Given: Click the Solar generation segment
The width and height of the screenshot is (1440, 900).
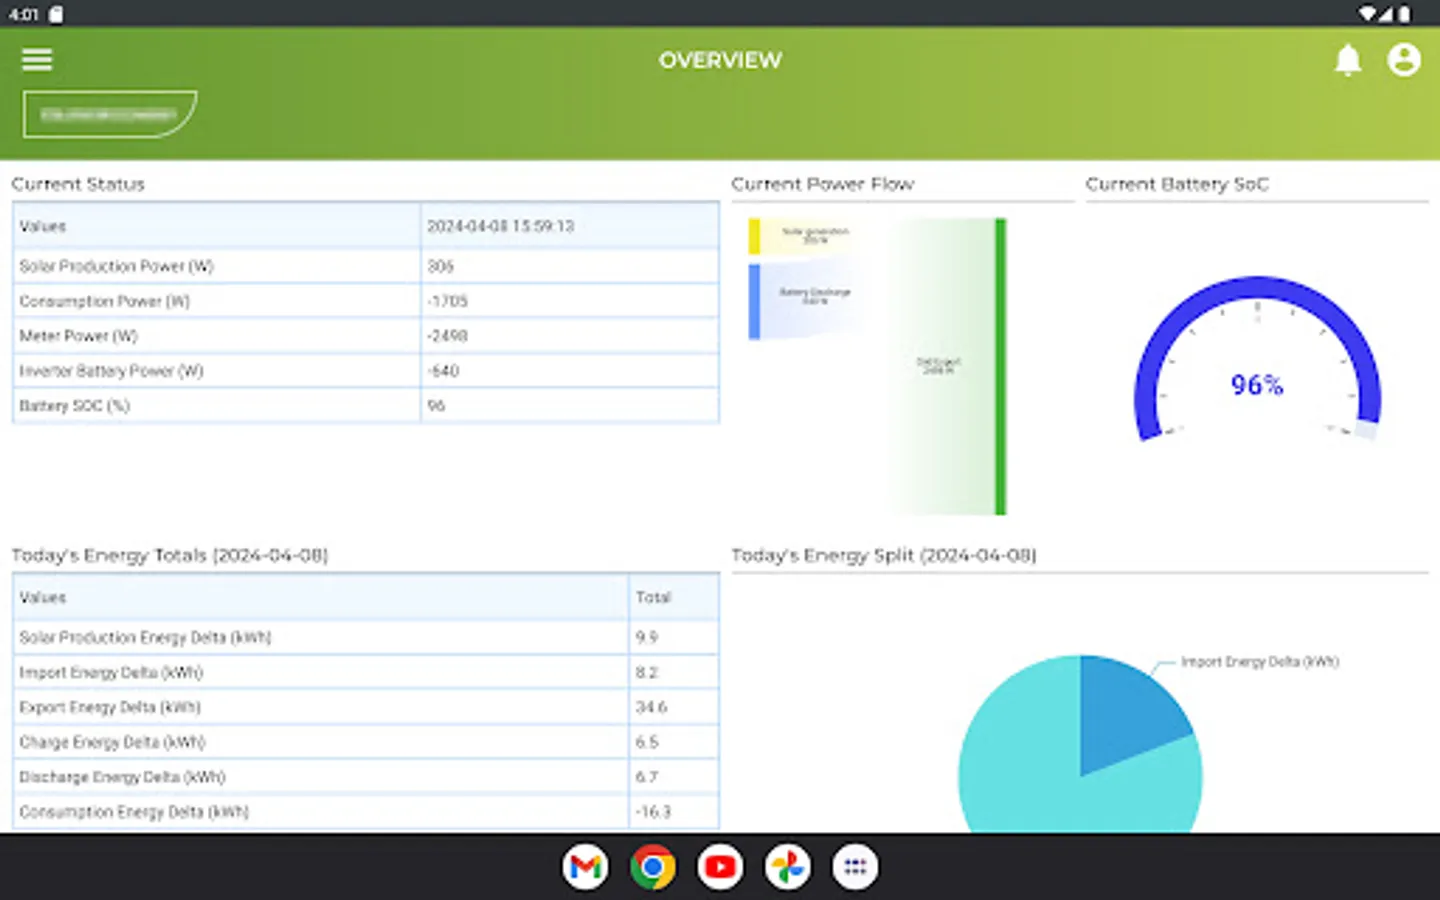Looking at the screenshot, I should [800, 233].
